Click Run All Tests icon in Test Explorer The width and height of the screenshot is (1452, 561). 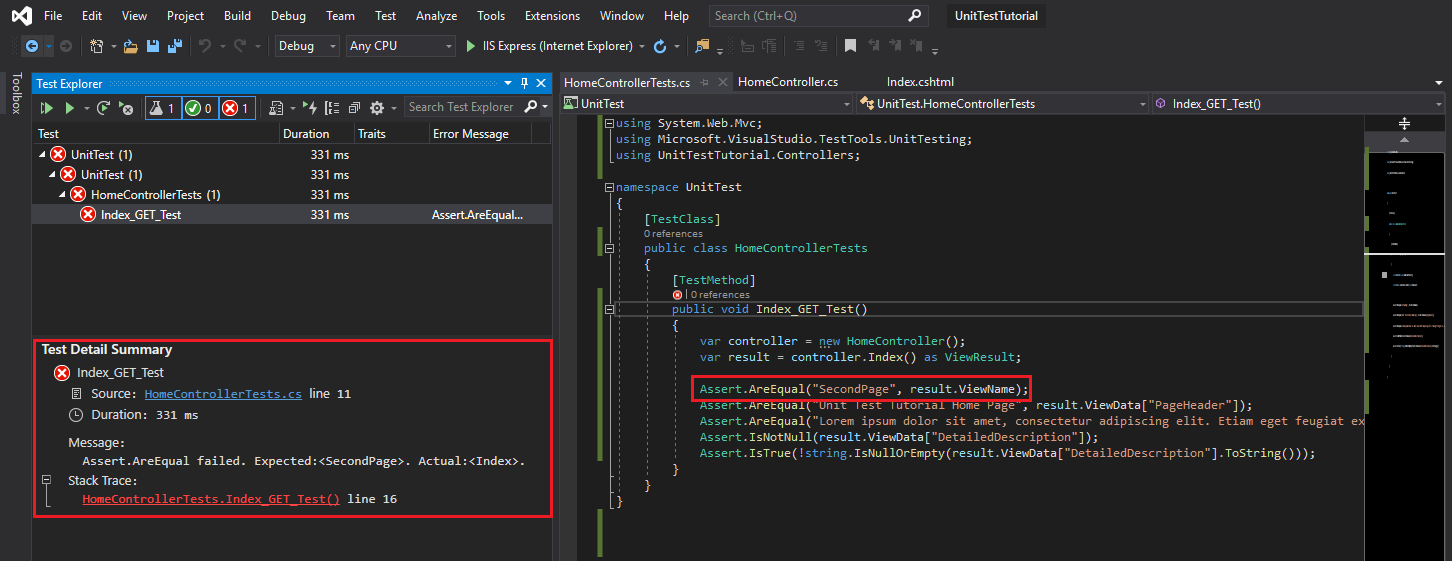(x=46, y=108)
